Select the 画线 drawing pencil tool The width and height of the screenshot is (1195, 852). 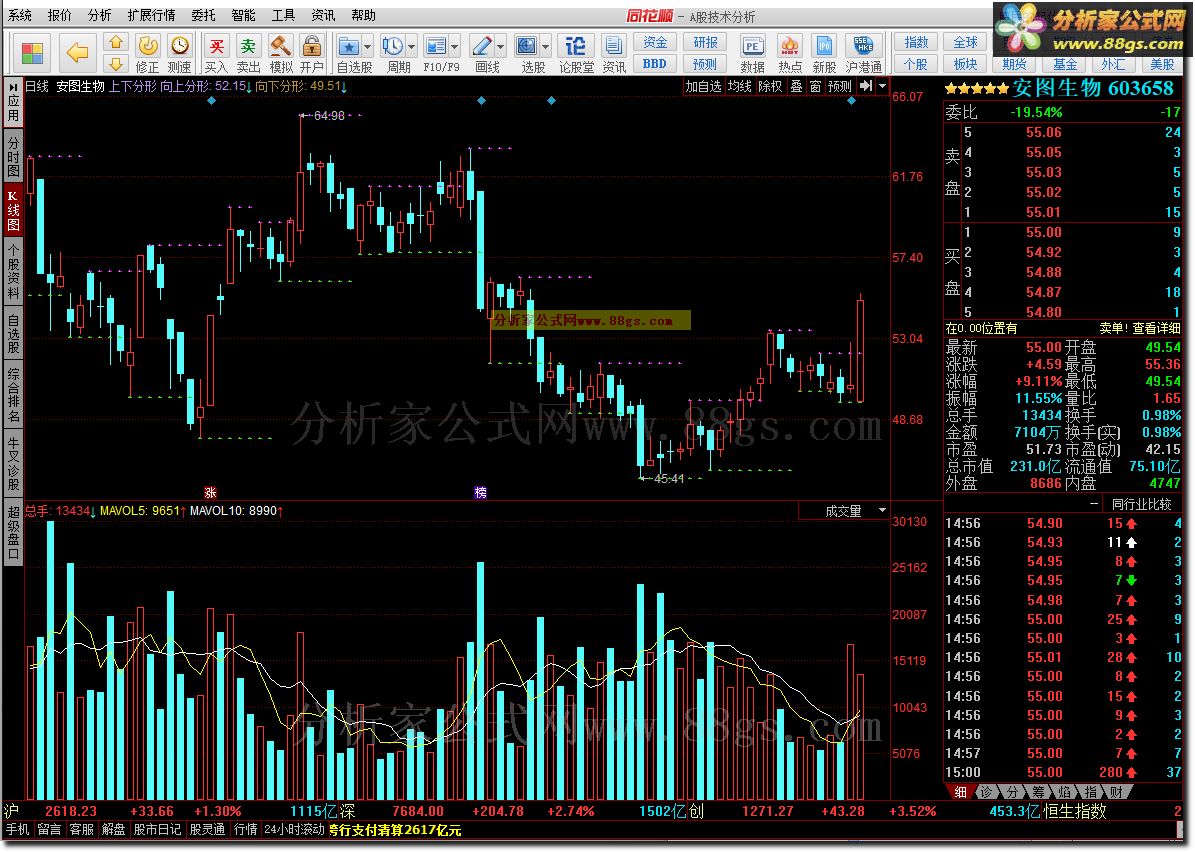pyautogui.click(x=482, y=46)
